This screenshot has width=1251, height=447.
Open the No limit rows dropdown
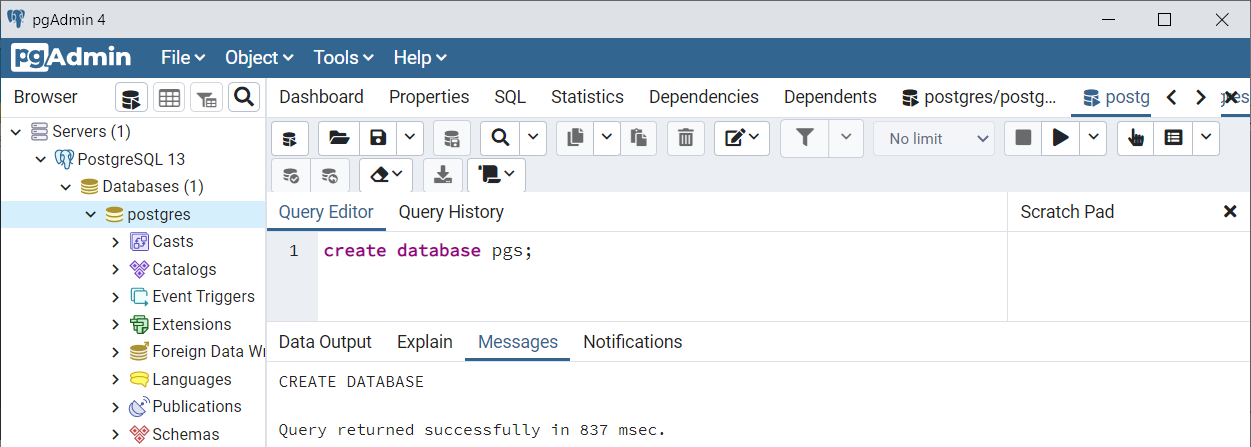(x=934, y=138)
